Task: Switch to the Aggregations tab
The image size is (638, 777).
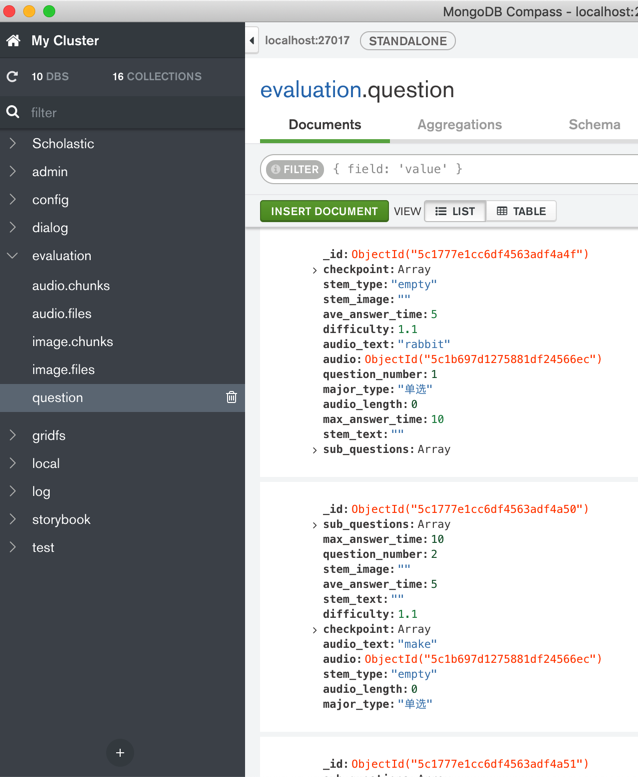Action: coord(460,125)
